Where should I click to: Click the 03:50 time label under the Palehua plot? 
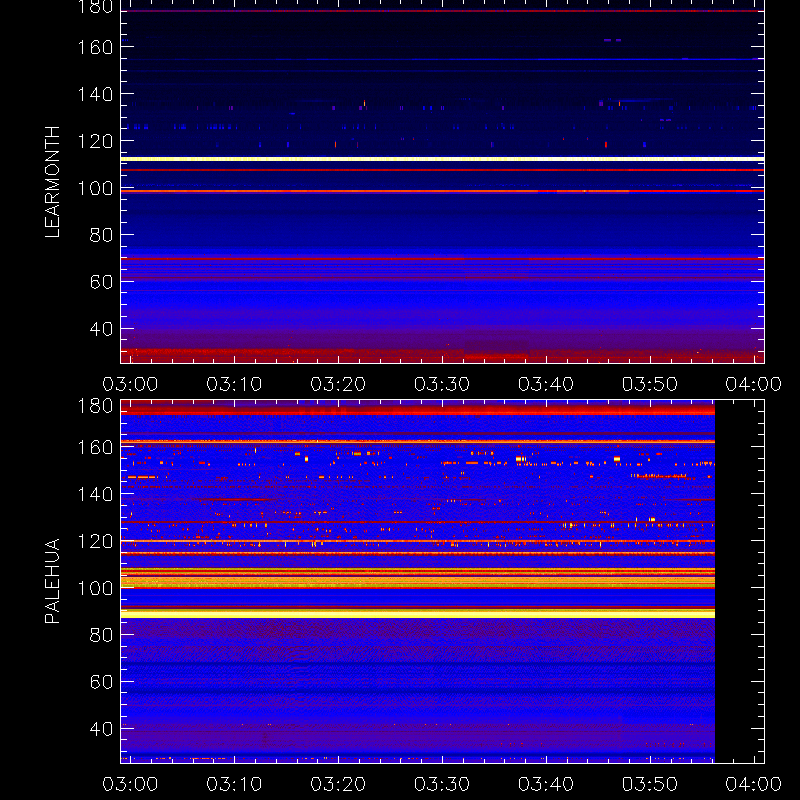[649, 784]
